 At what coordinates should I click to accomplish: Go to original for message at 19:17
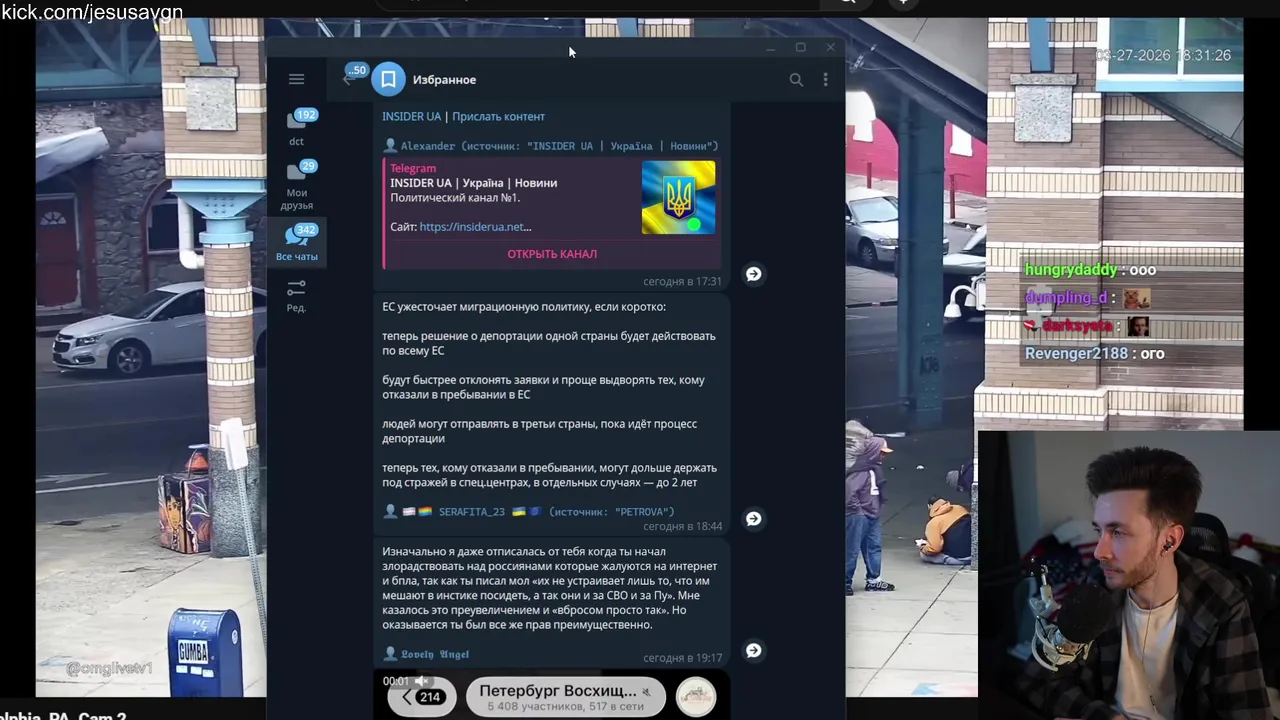click(x=754, y=650)
